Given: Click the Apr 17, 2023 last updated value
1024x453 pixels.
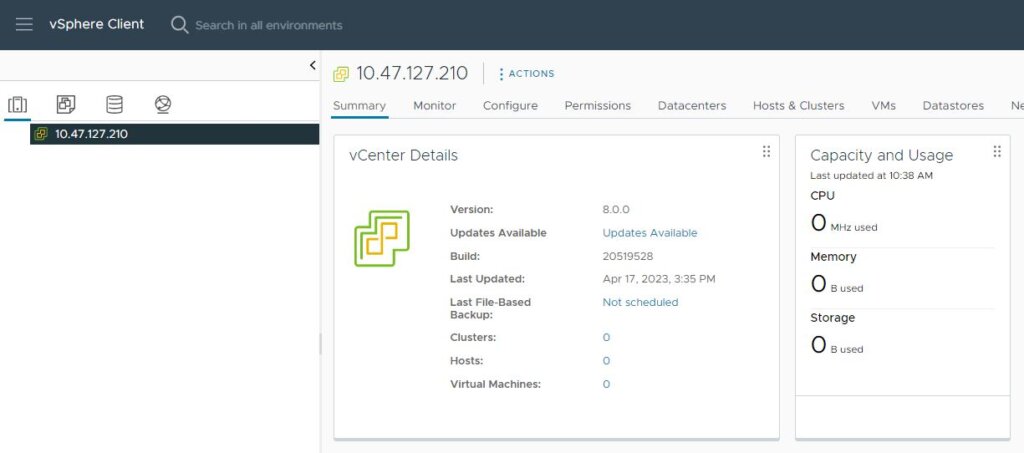Looking at the screenshot, I should 659,279.
